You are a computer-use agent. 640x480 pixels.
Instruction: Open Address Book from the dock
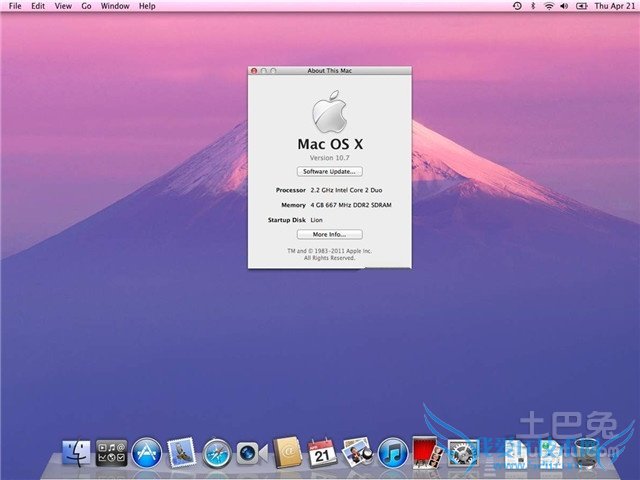point(286,453)
